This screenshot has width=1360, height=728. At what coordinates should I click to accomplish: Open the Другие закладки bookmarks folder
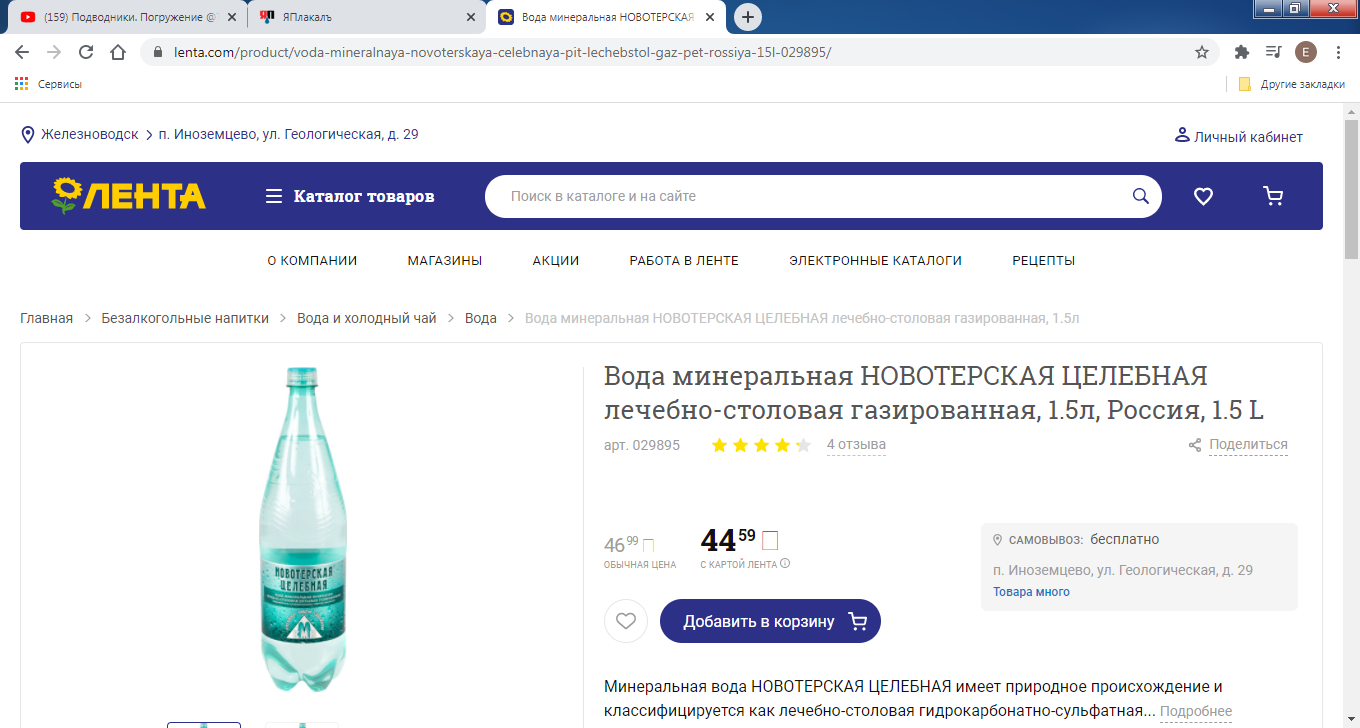[x=1291, y=84]
